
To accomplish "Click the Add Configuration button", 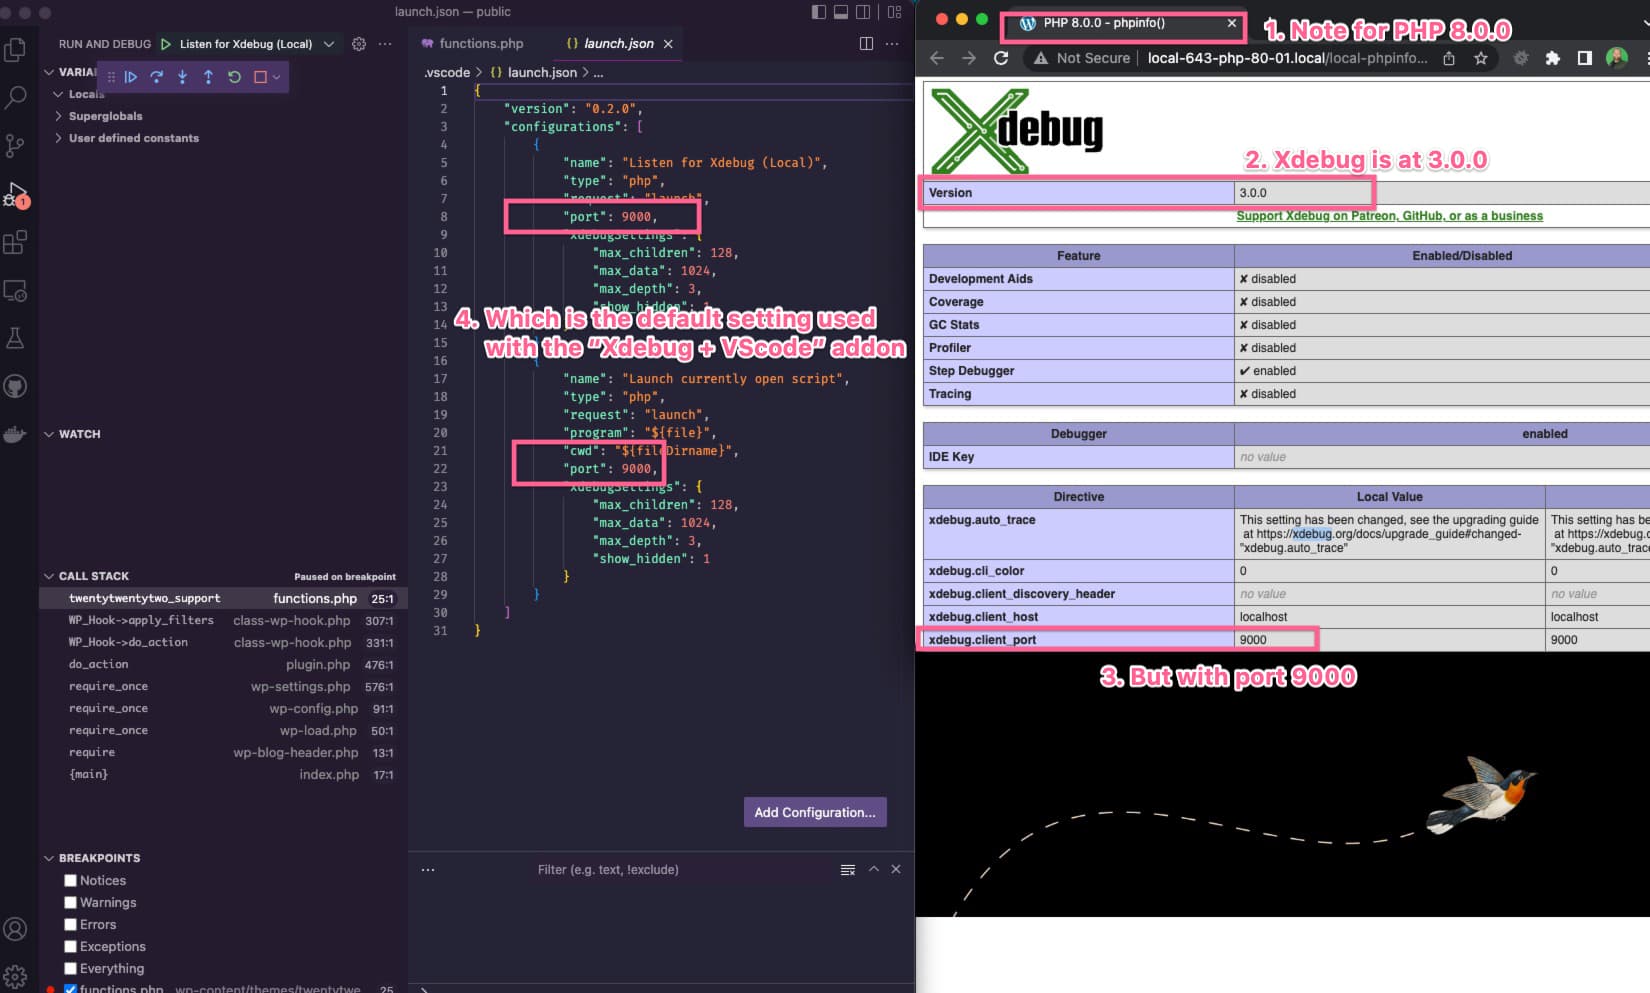I will tap(815, 812).
